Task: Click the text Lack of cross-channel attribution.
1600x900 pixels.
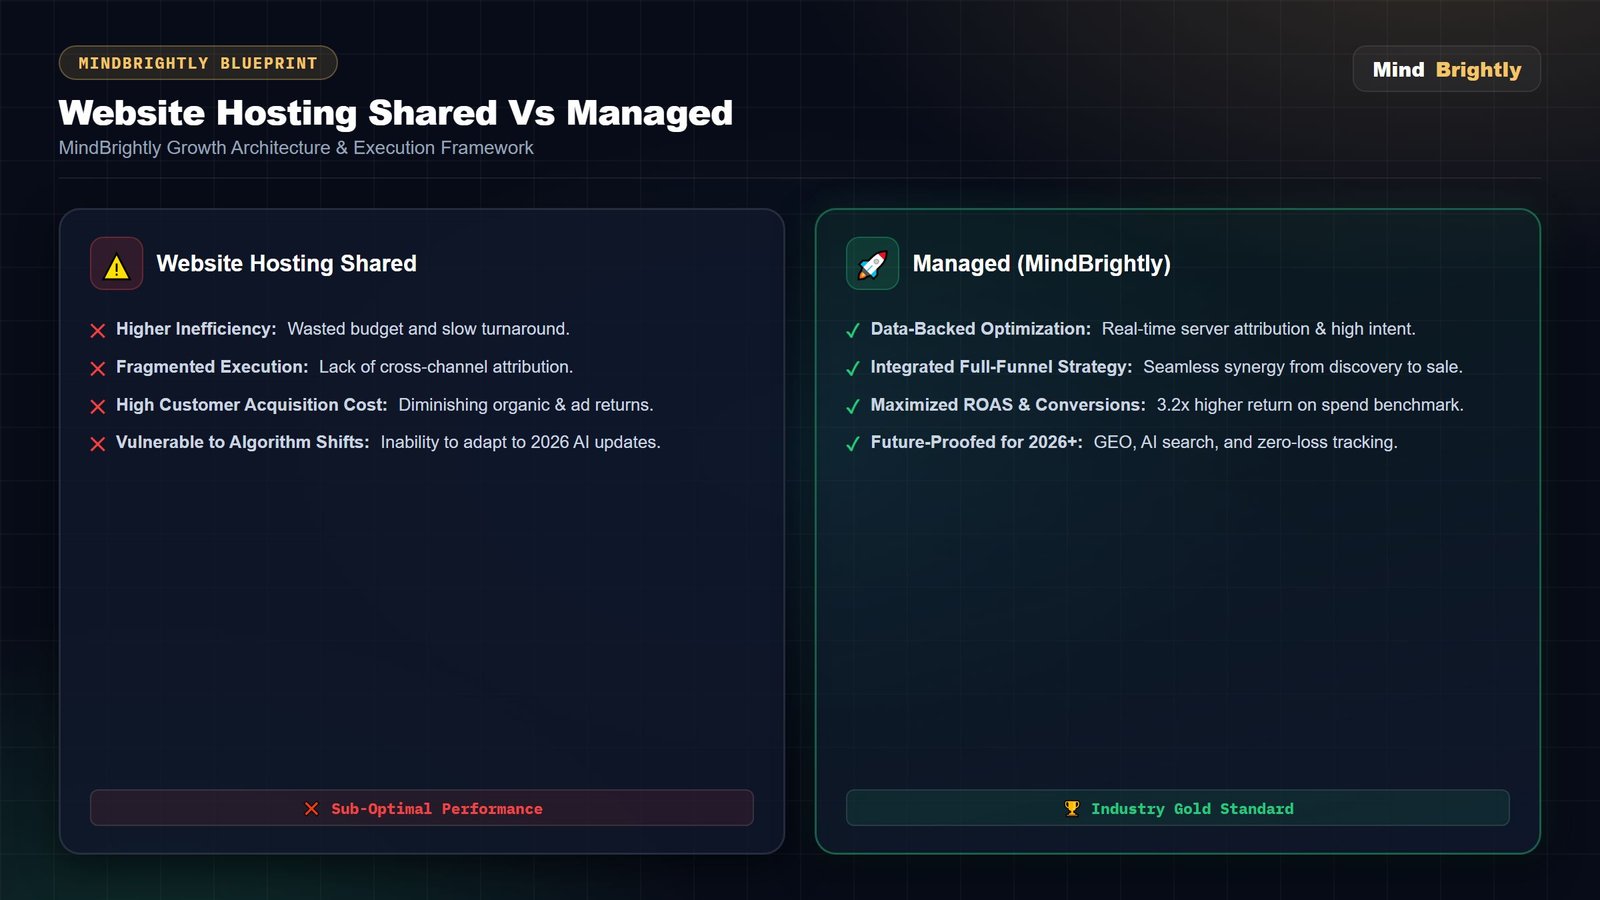Action: [x=446, y=367]
